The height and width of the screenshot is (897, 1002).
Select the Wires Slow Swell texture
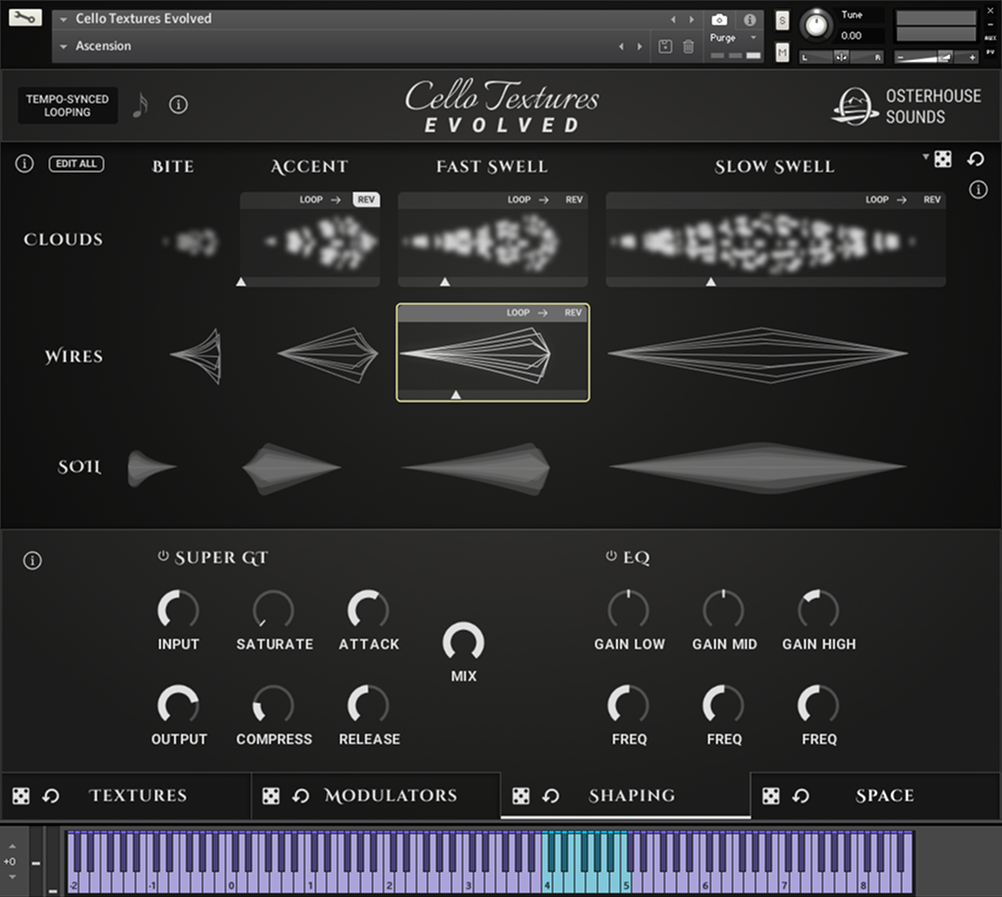point(757,354)
